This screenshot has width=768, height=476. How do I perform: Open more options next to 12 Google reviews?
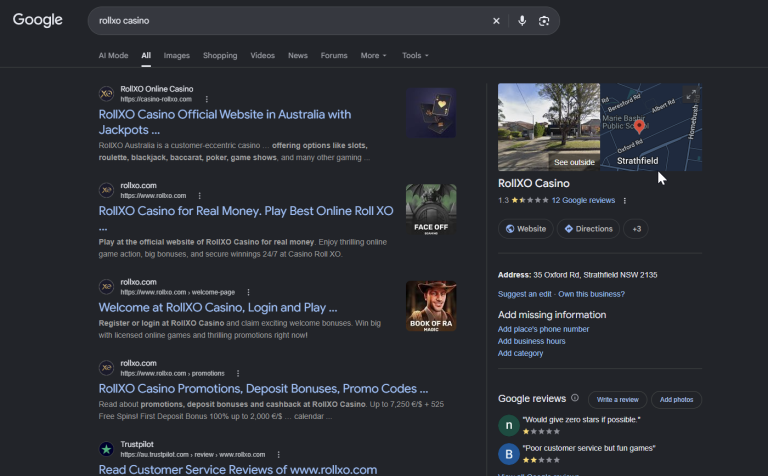pyautogui.click(x=624, y=200)
